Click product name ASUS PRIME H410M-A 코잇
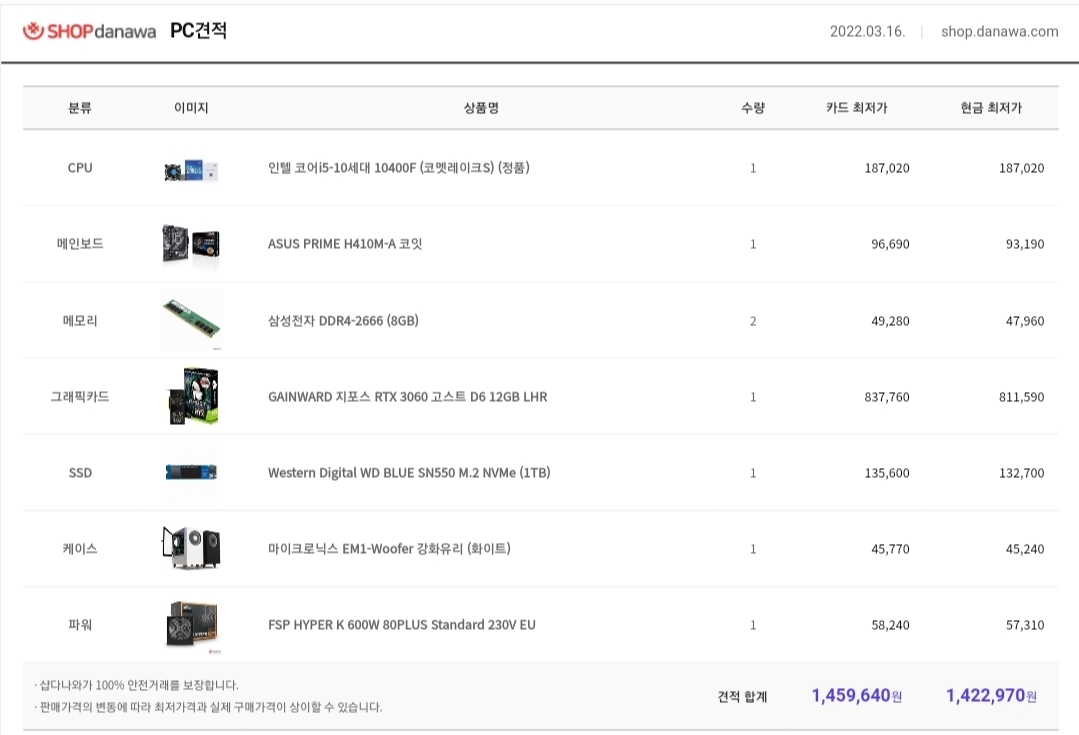 pos(345,244)
